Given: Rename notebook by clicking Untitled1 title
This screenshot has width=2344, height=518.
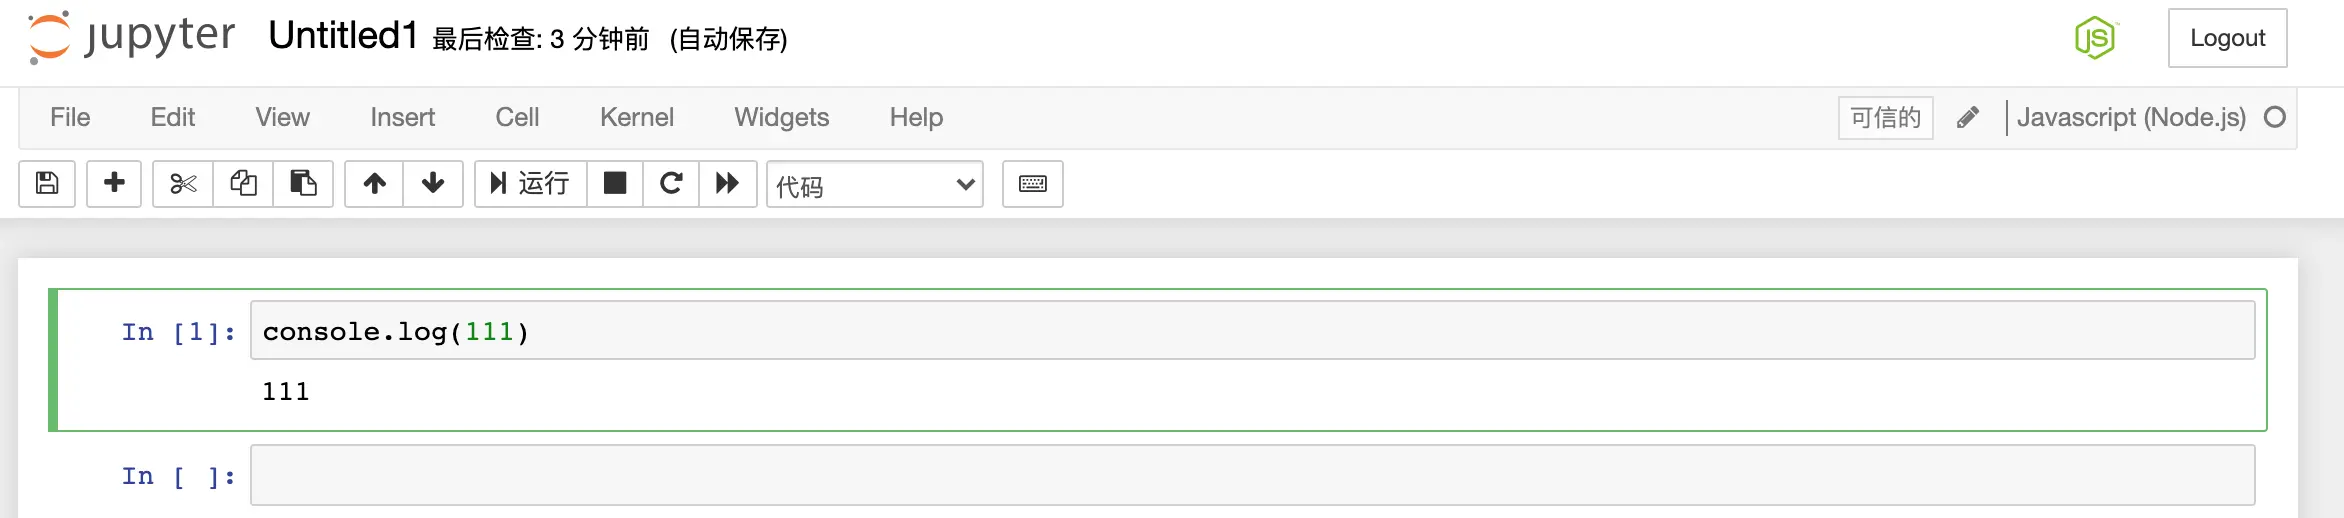Looking at the screenshot, I should pyautogui.click(x=343, y=36).
